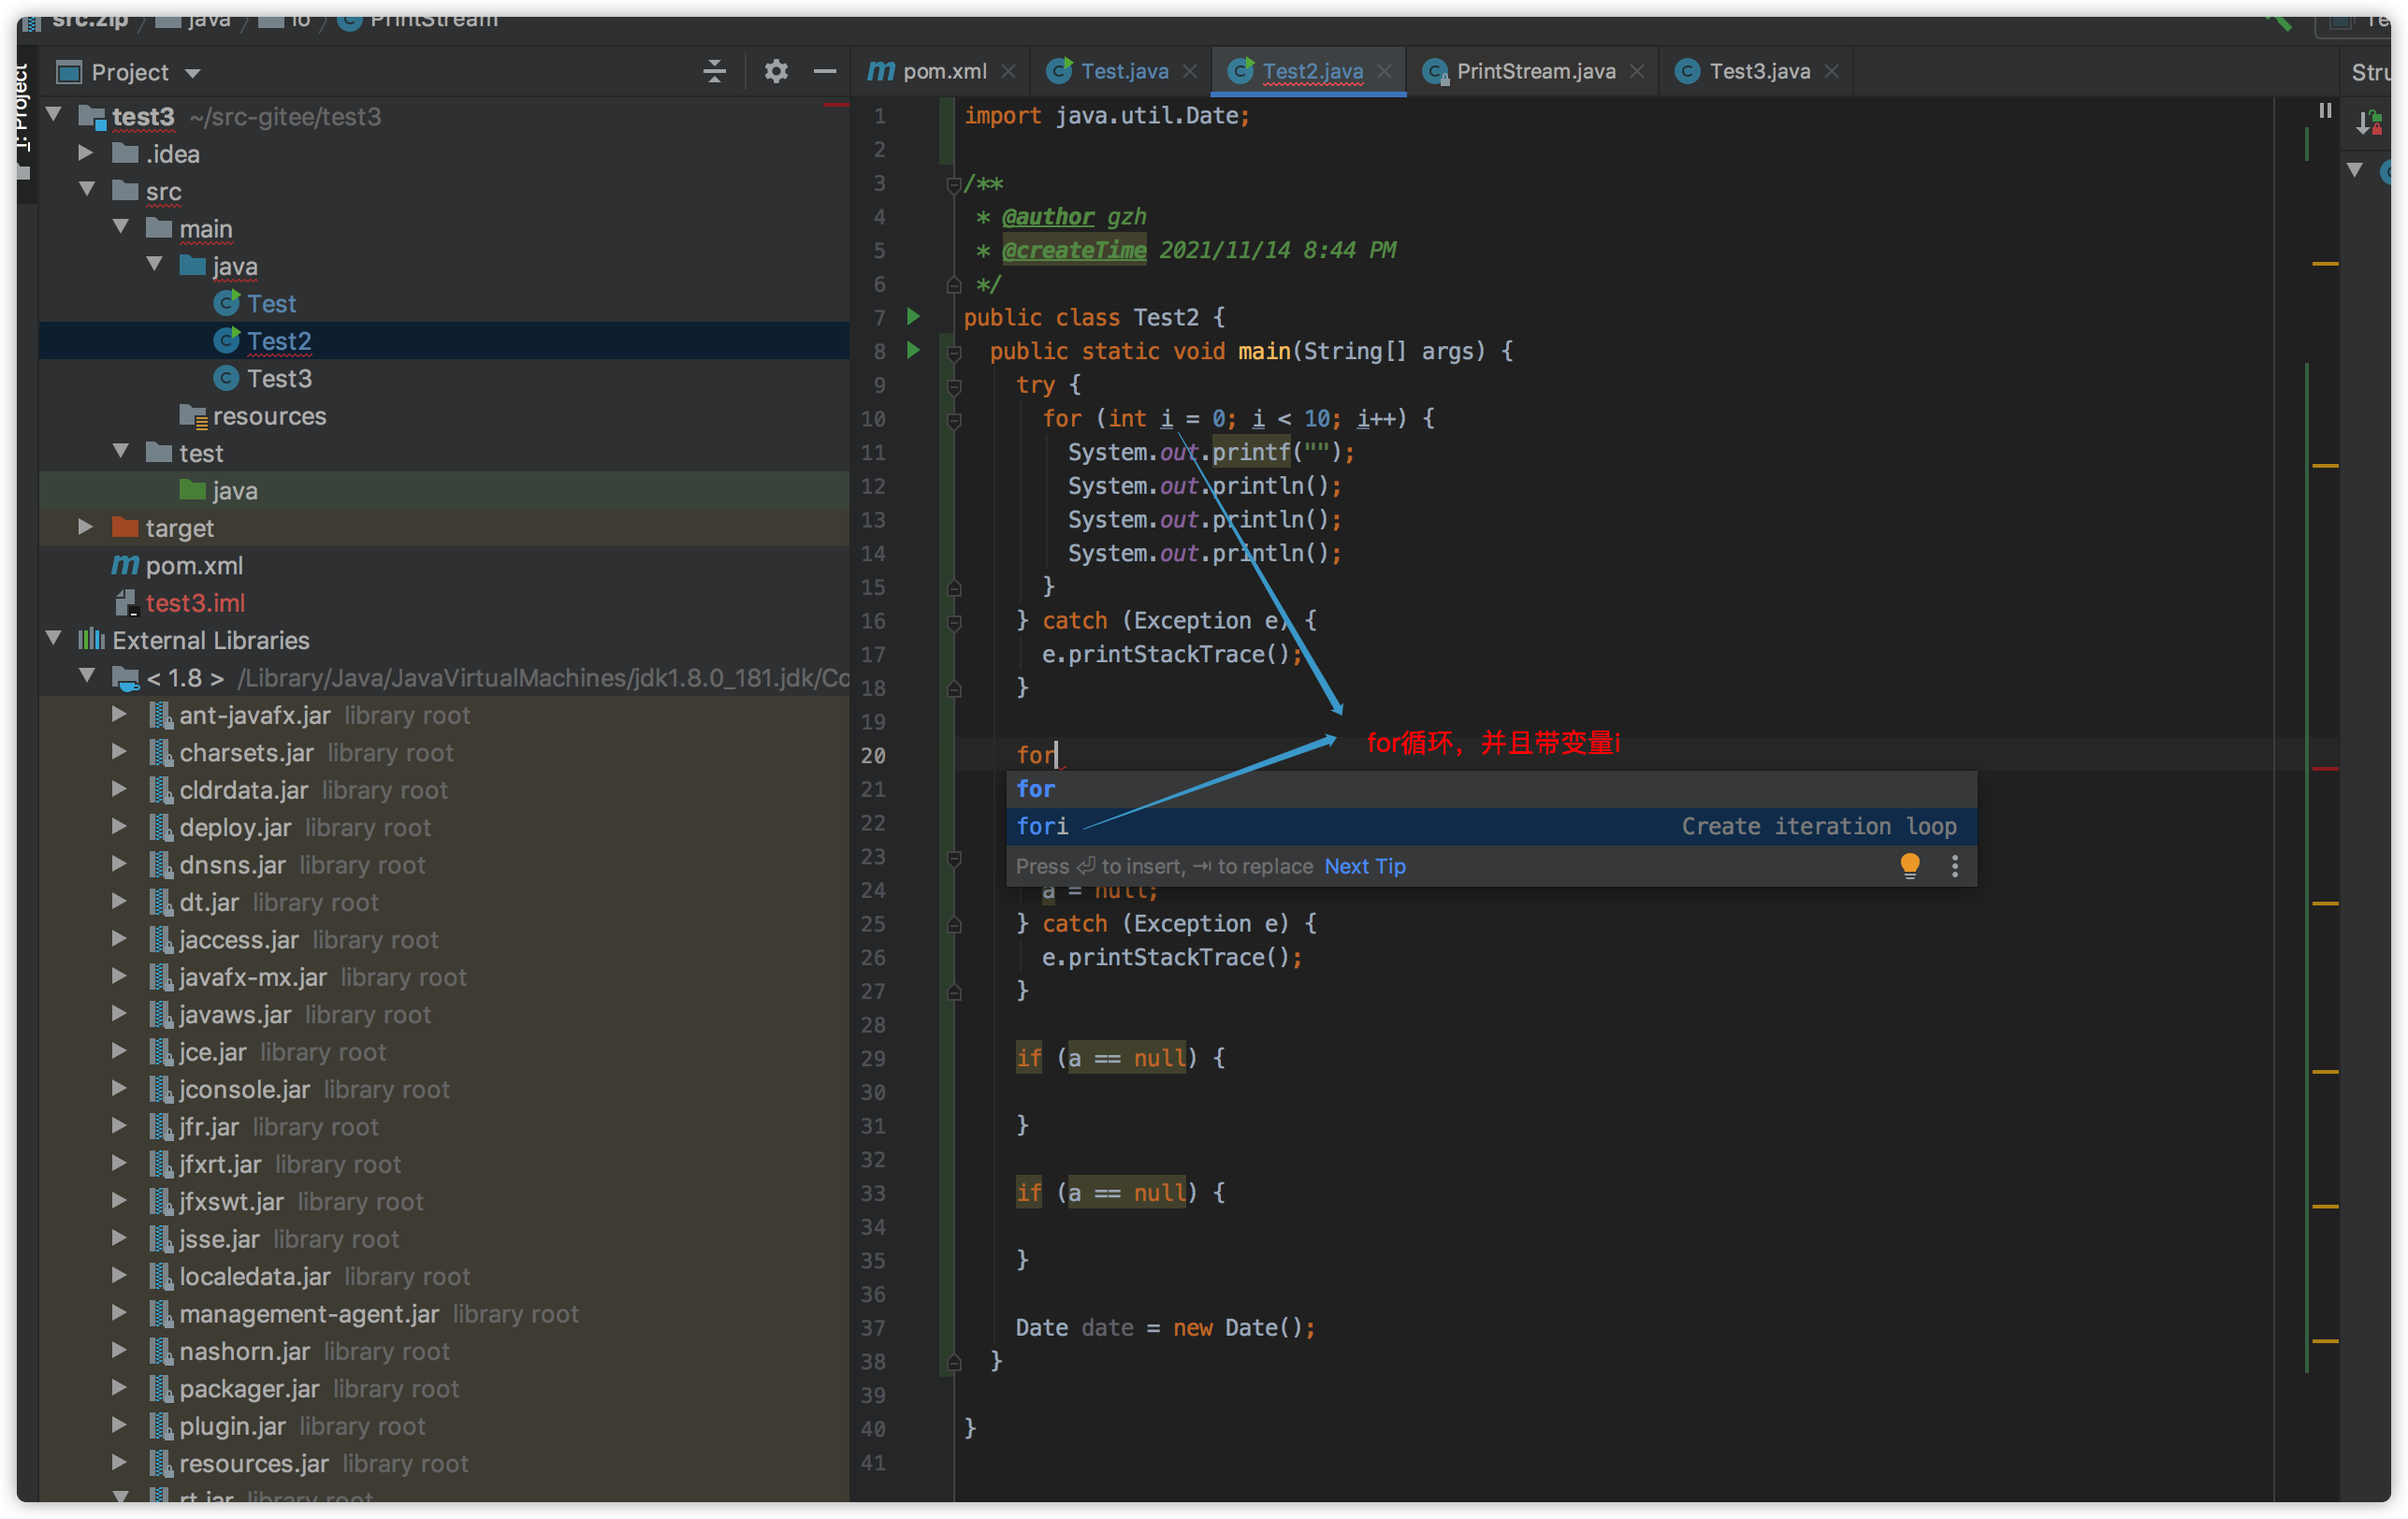
Task: Switch to the pom.xml editor tab
Action: pyautogui.click(x=943, y=71)
